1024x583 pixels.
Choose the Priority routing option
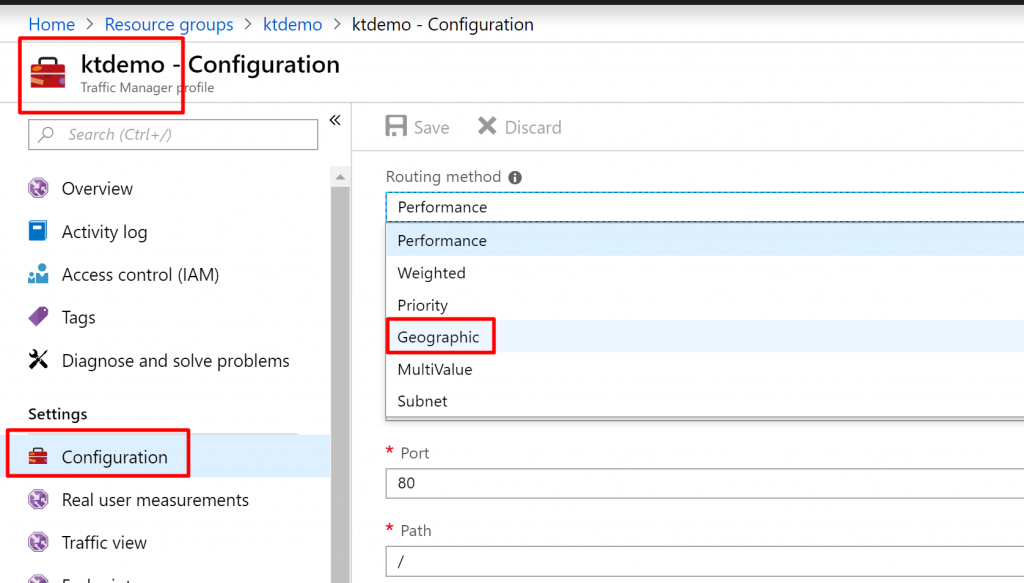pyautogui.click(x=705, y=305)
